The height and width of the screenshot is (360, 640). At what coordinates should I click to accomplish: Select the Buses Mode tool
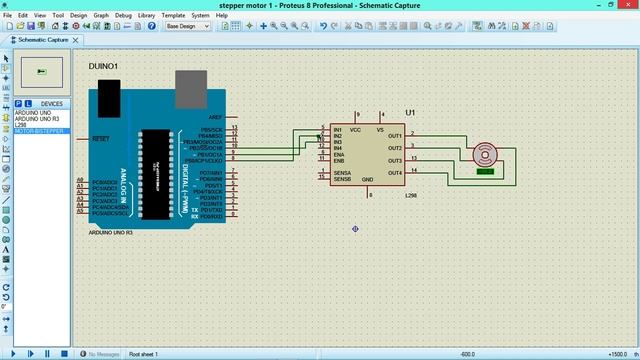point(6,108)
